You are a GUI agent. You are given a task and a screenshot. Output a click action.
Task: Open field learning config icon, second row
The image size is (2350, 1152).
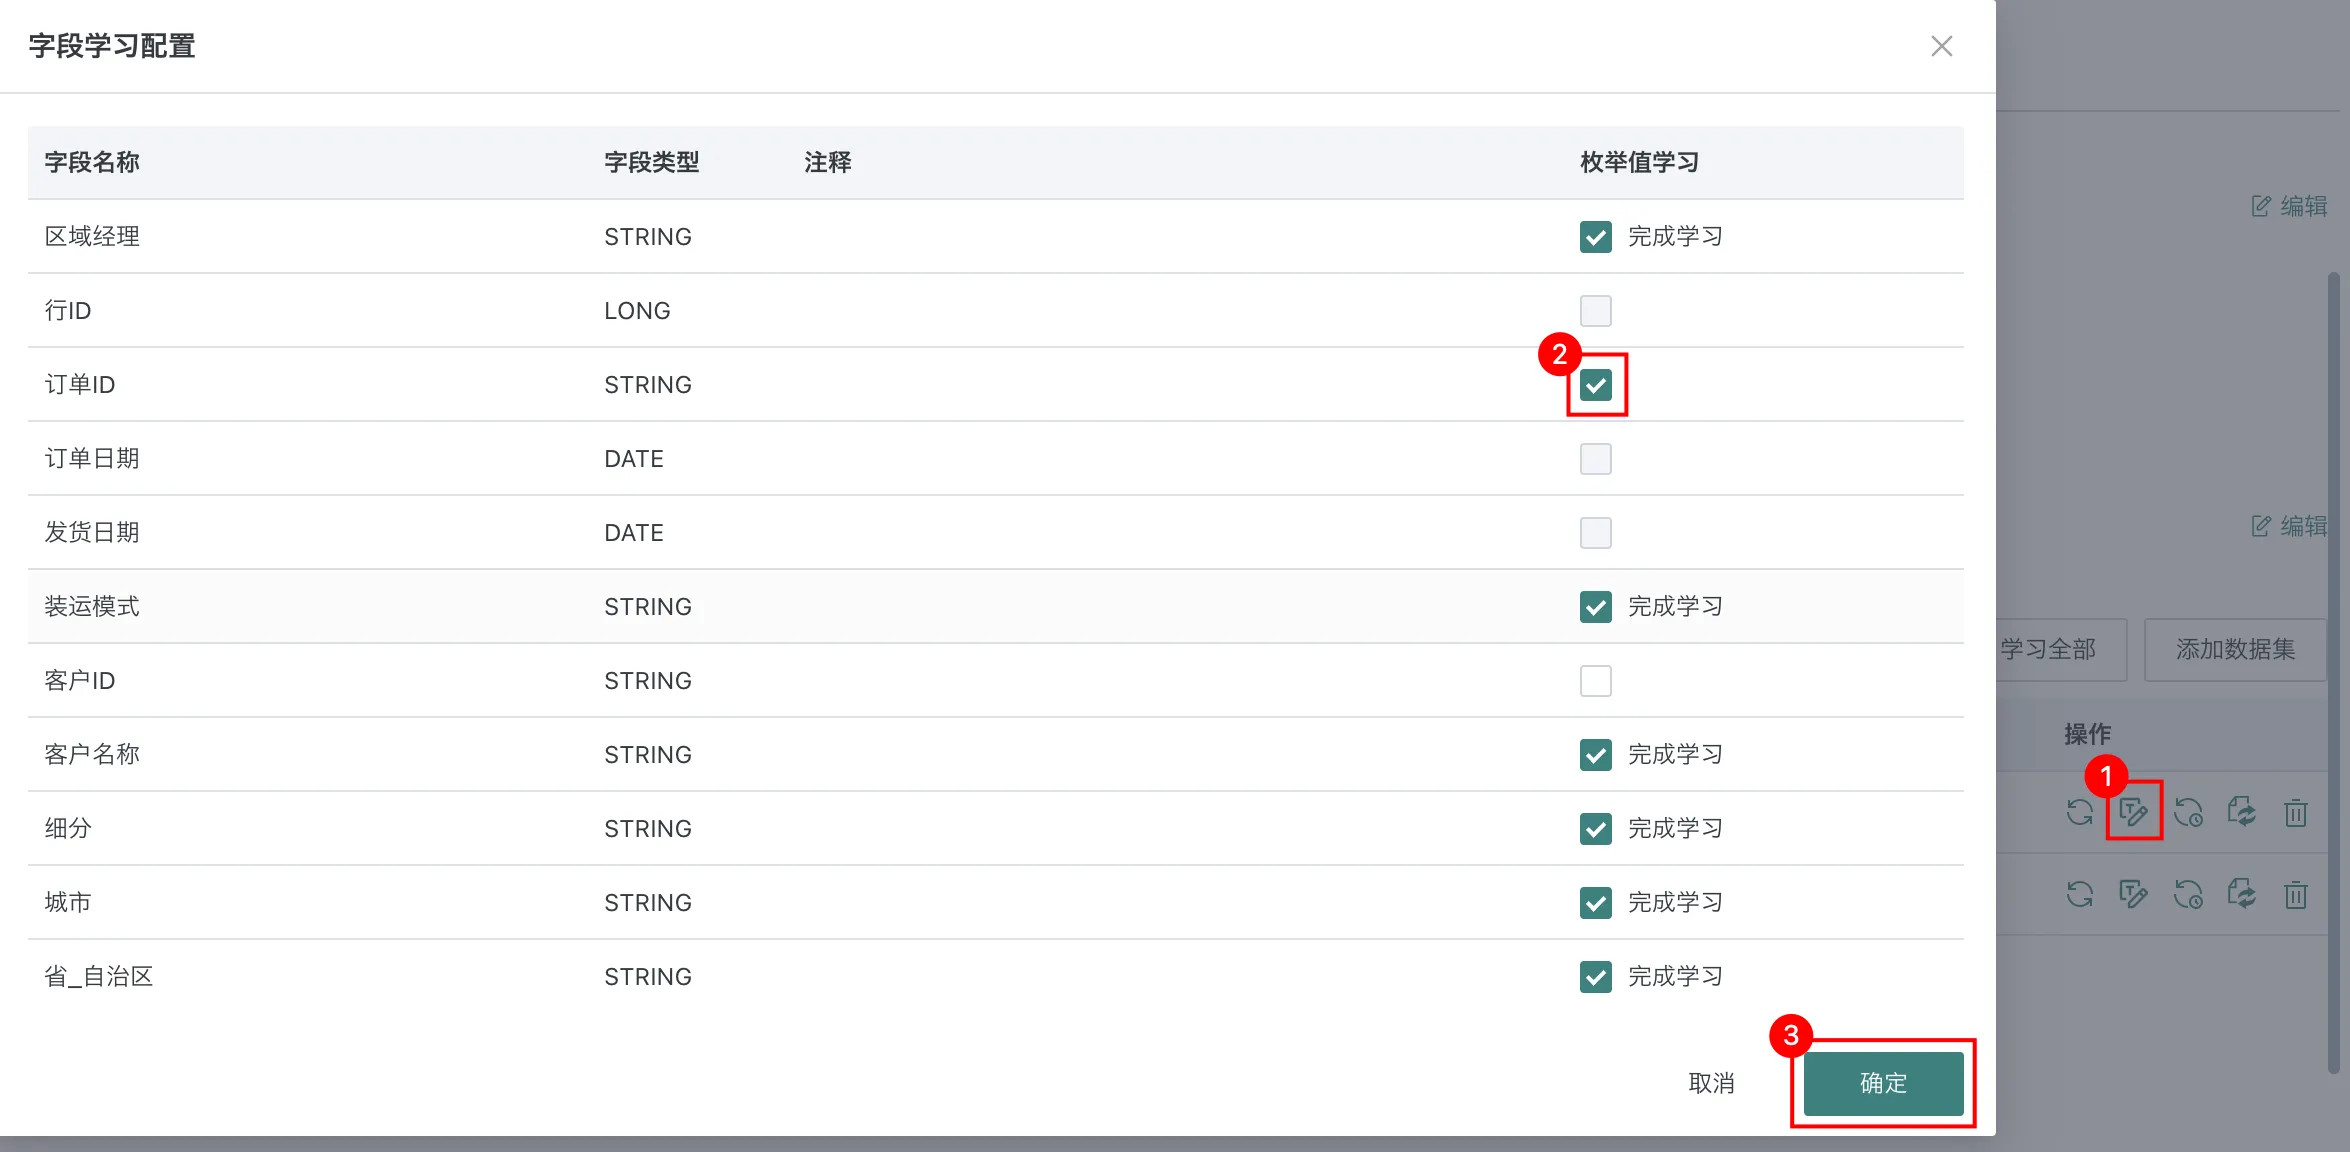[x=2134, y=894]
